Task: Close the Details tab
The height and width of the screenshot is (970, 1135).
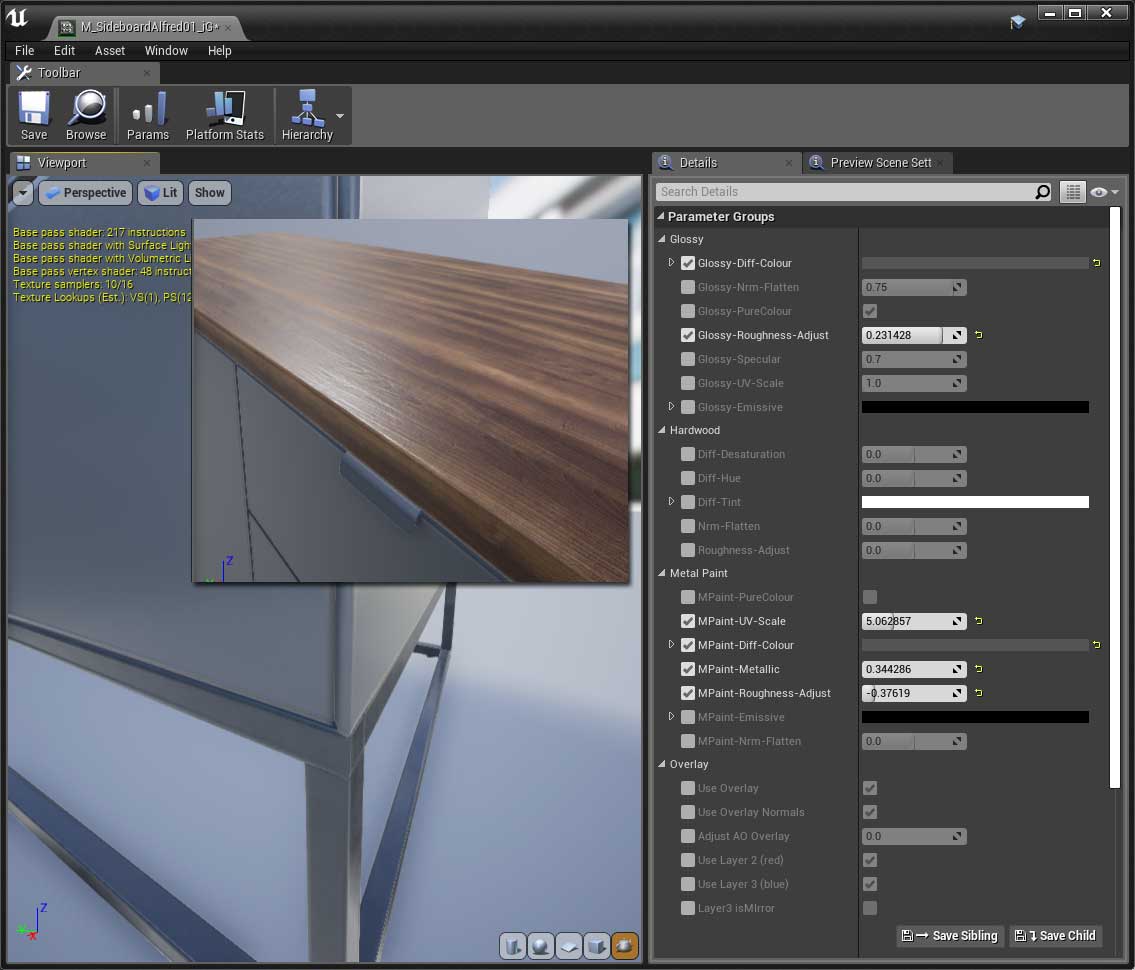Action: pyautogui.click(x=789, y=163)
